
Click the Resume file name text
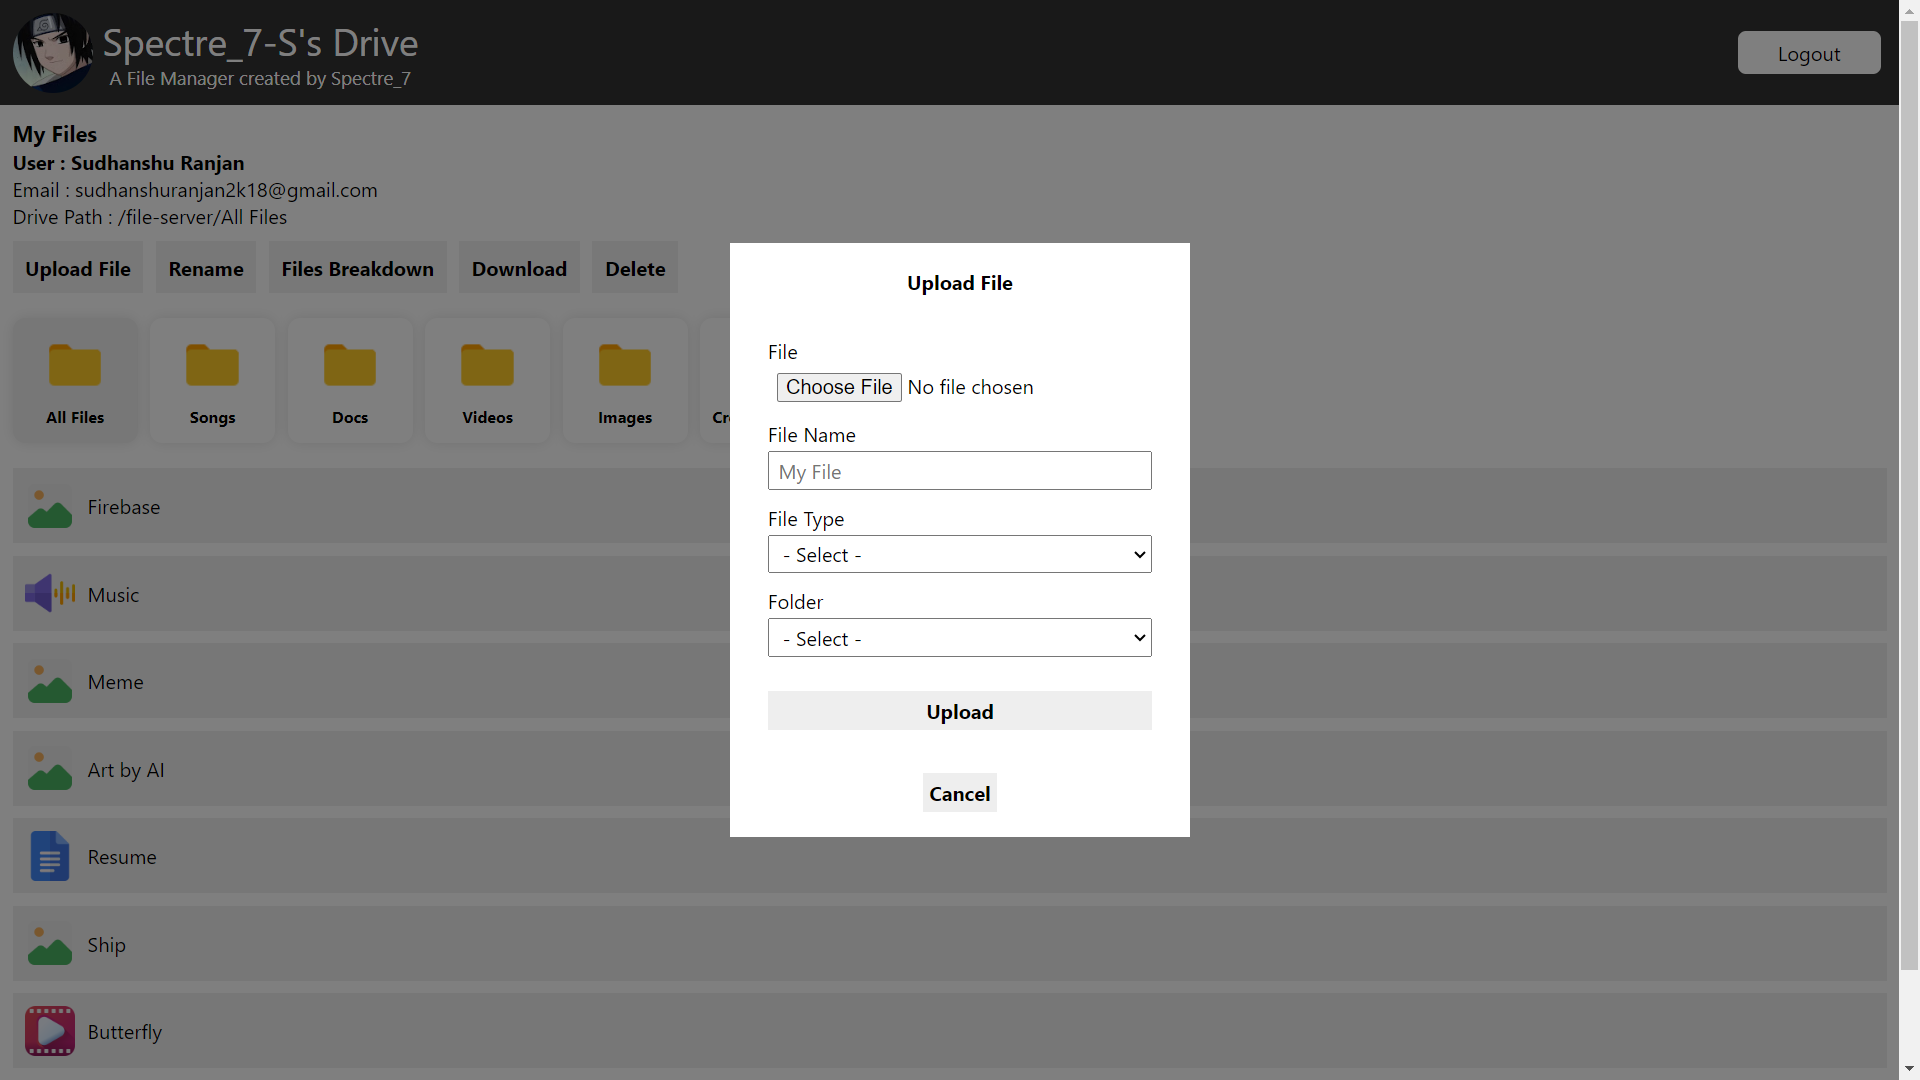click(x=122, y=857)
